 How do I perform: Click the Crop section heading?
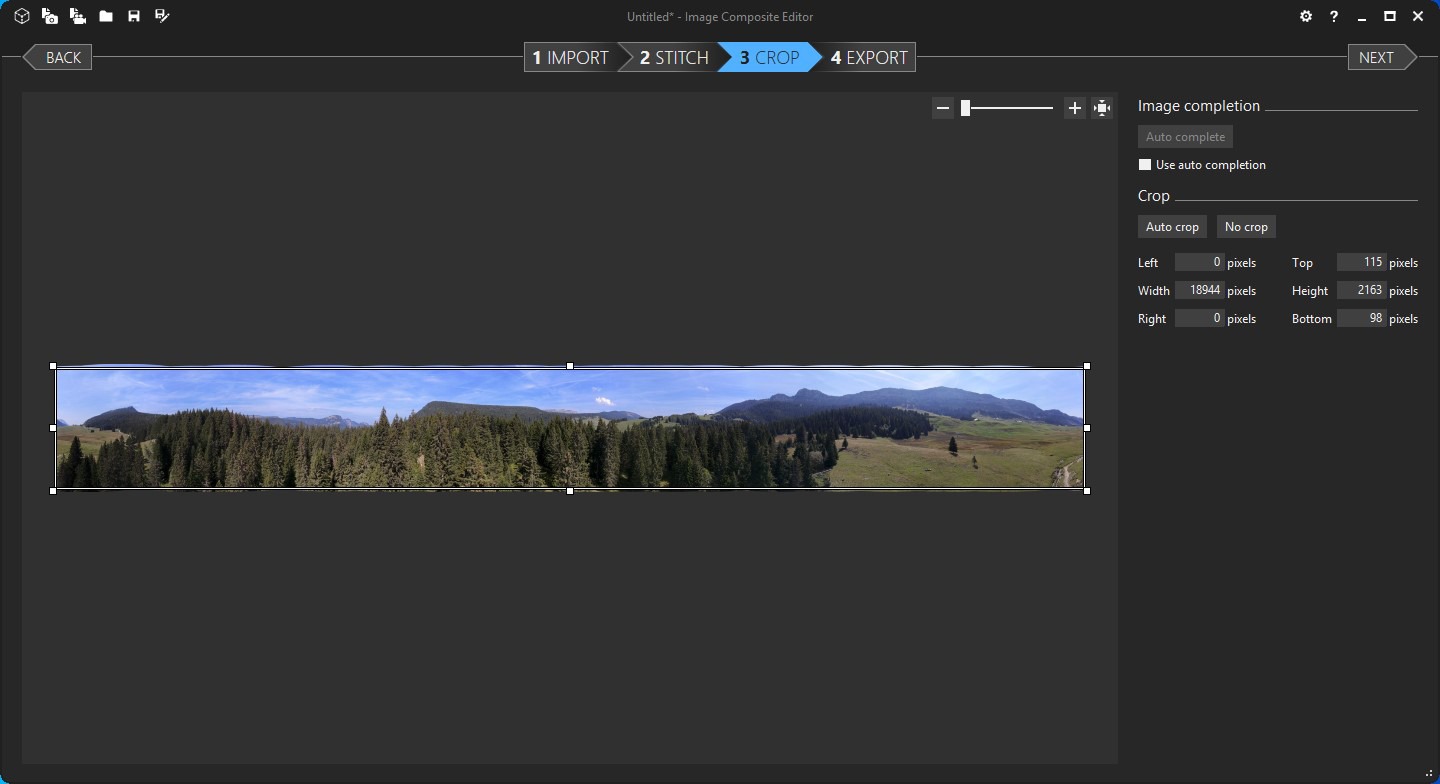pyautogui.click(x=1154, y=196)
